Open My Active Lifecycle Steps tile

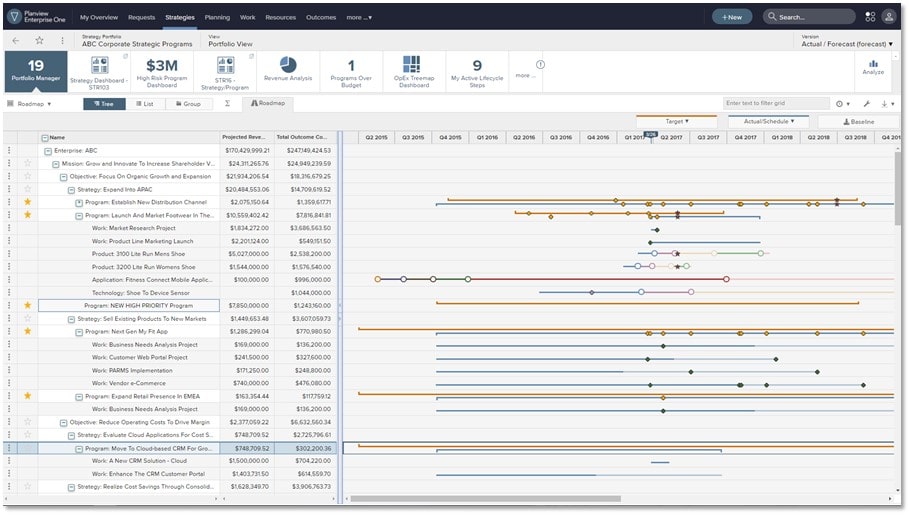click(477, 71)
